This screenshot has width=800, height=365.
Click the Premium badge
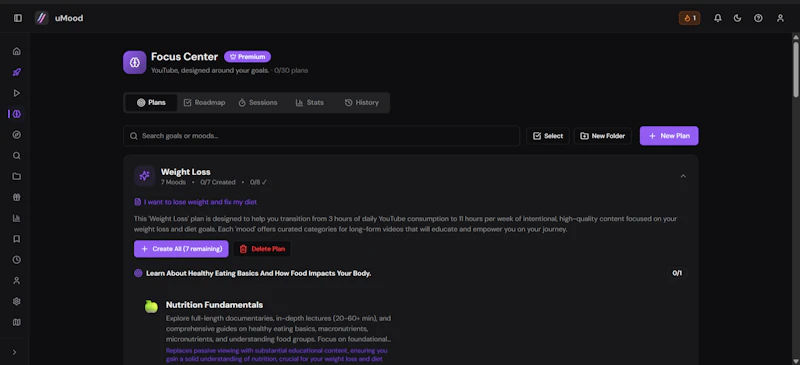pos(247,57)
